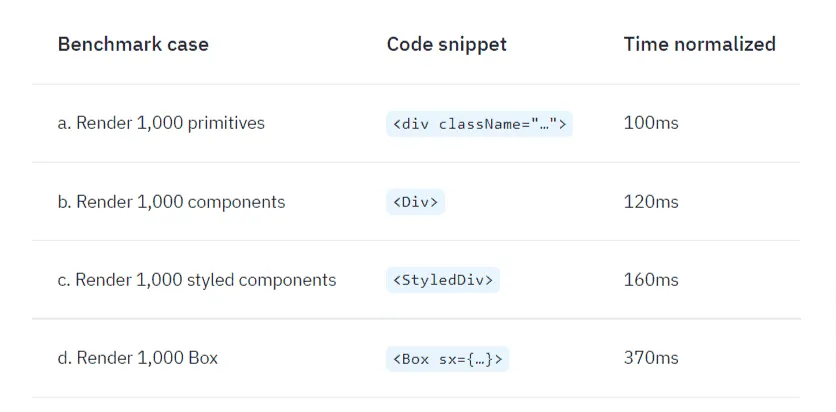Select the "a. Render 1,000 primitives" row label
836x412 pixels.
161,123
